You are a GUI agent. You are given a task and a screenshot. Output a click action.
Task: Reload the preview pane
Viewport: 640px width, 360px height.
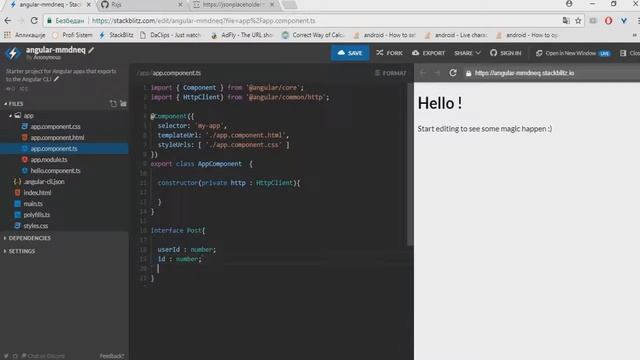point(453,73)
